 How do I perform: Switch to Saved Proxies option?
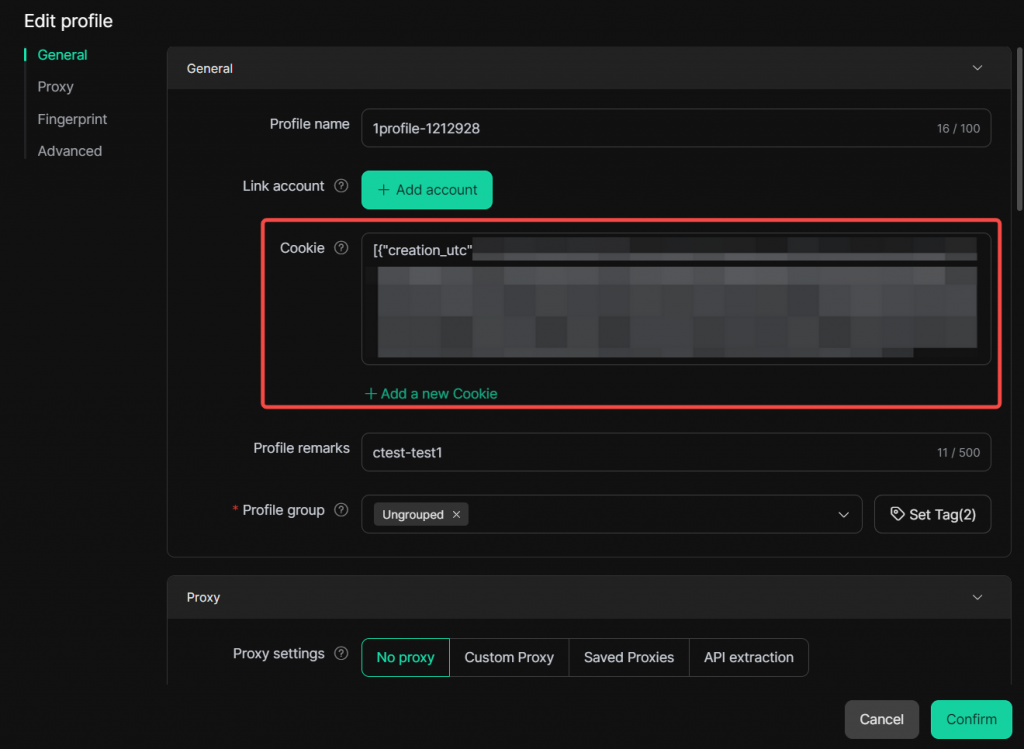tap(629, 657)
